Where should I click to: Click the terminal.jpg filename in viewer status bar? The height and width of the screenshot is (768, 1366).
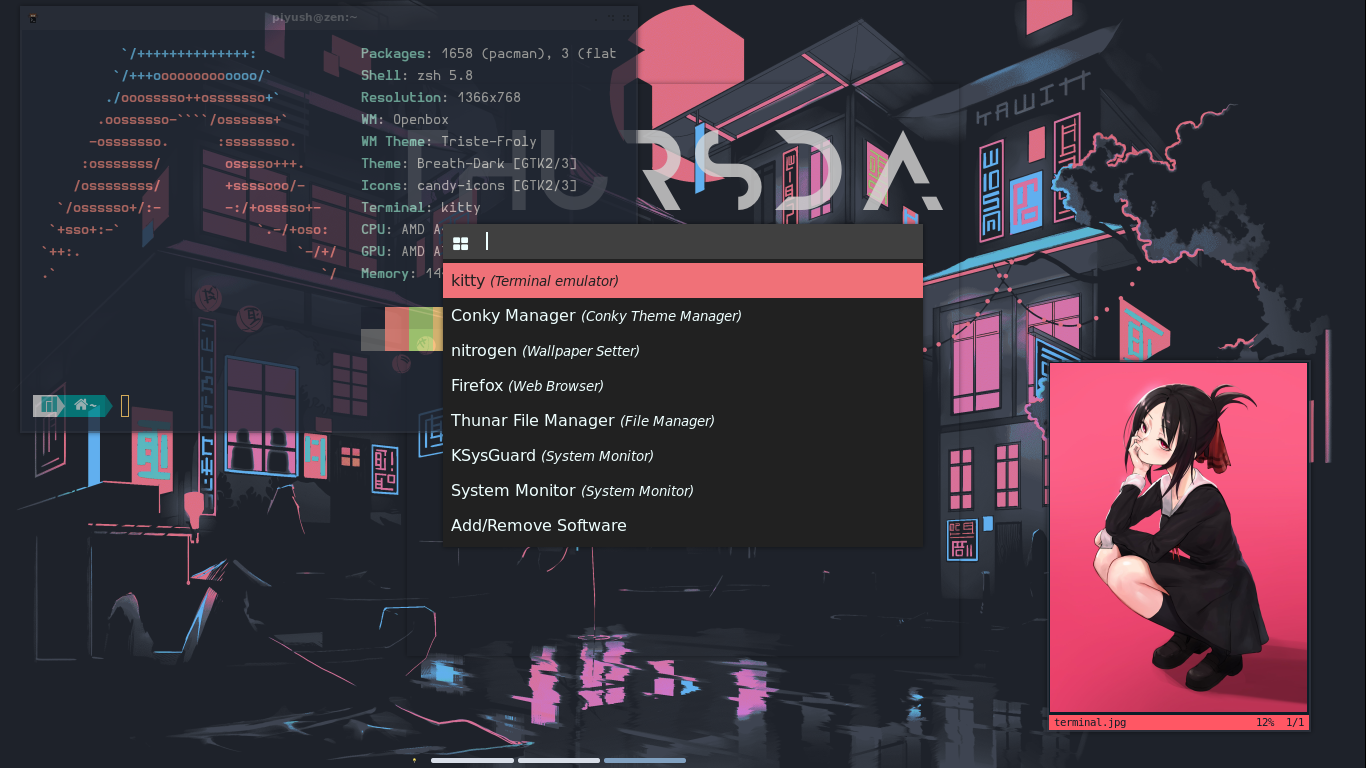point(1090,722)
